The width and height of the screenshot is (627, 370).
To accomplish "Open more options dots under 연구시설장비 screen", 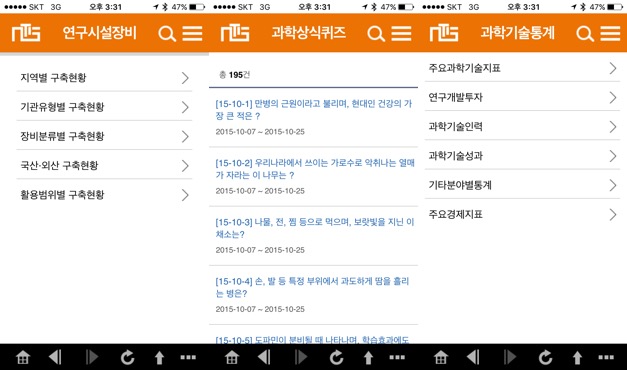I will pyautogui.click(x=188, y=357).
